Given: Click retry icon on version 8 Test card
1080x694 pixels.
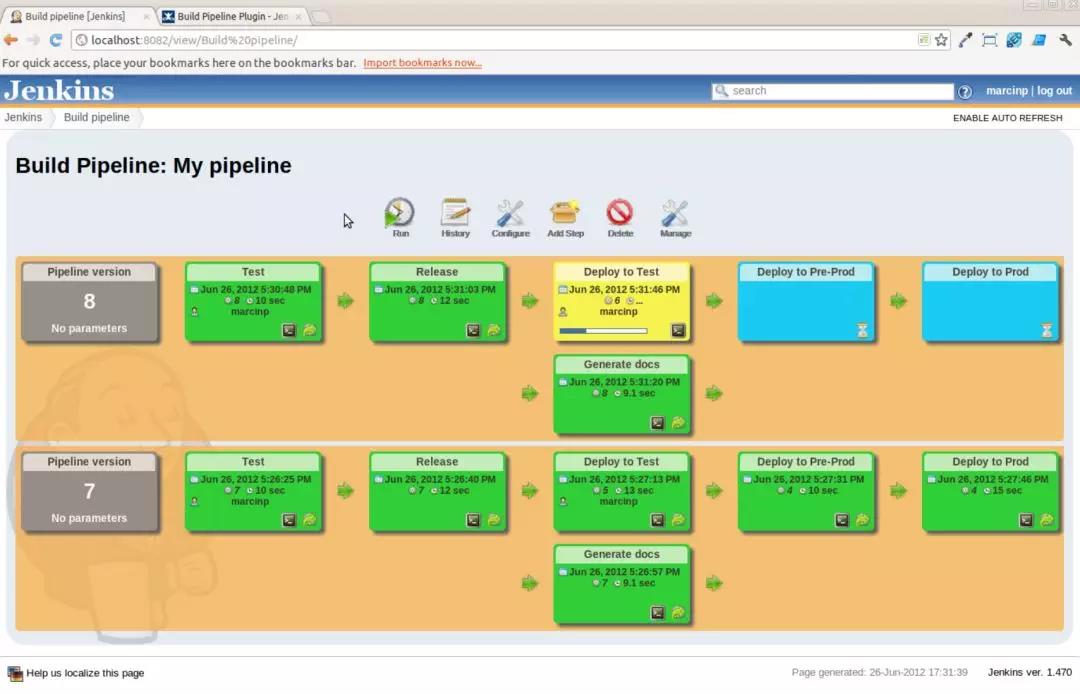Looking at the screenshot, I should click(310, 330).
